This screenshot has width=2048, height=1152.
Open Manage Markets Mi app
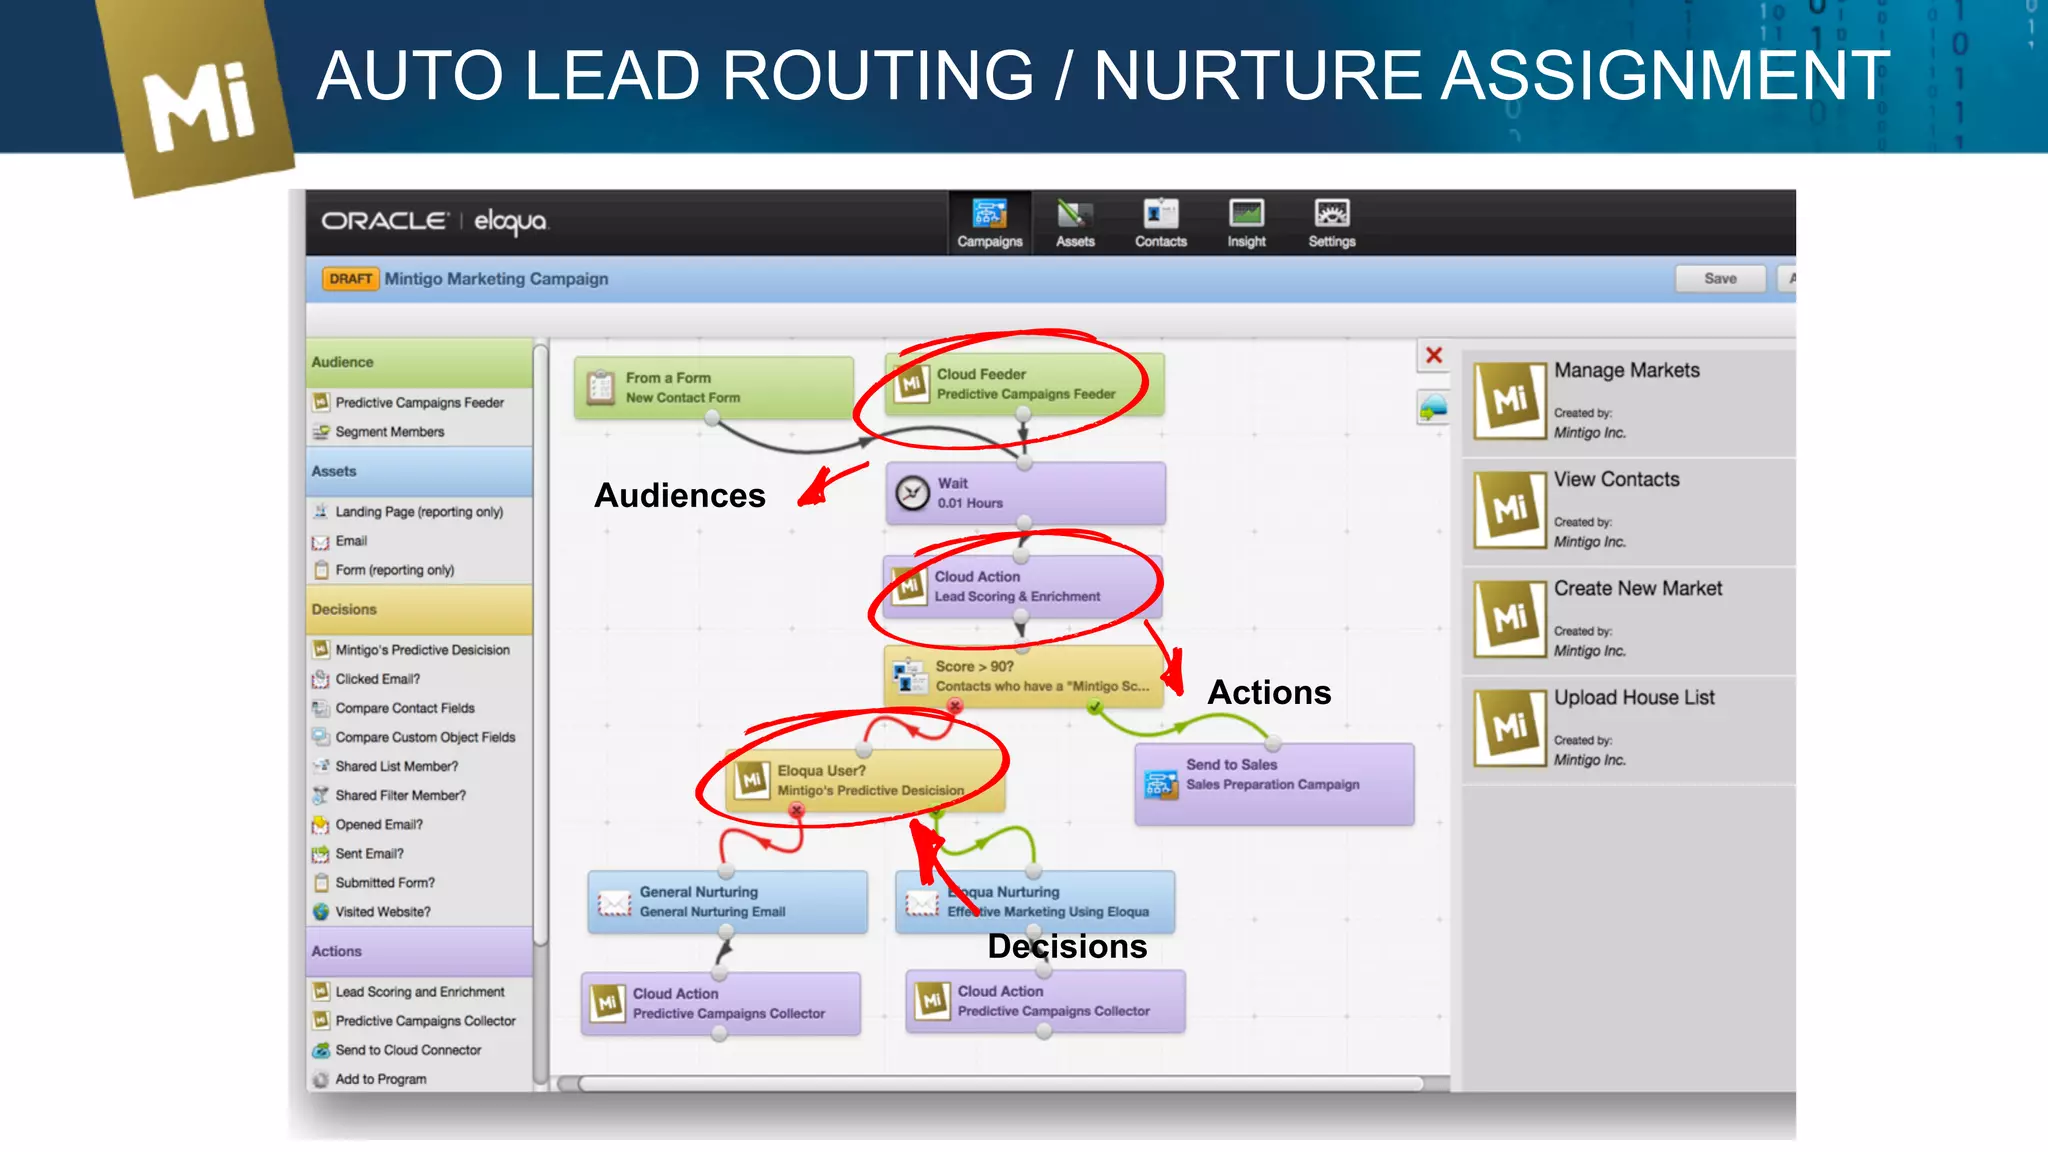(1510, 401)
